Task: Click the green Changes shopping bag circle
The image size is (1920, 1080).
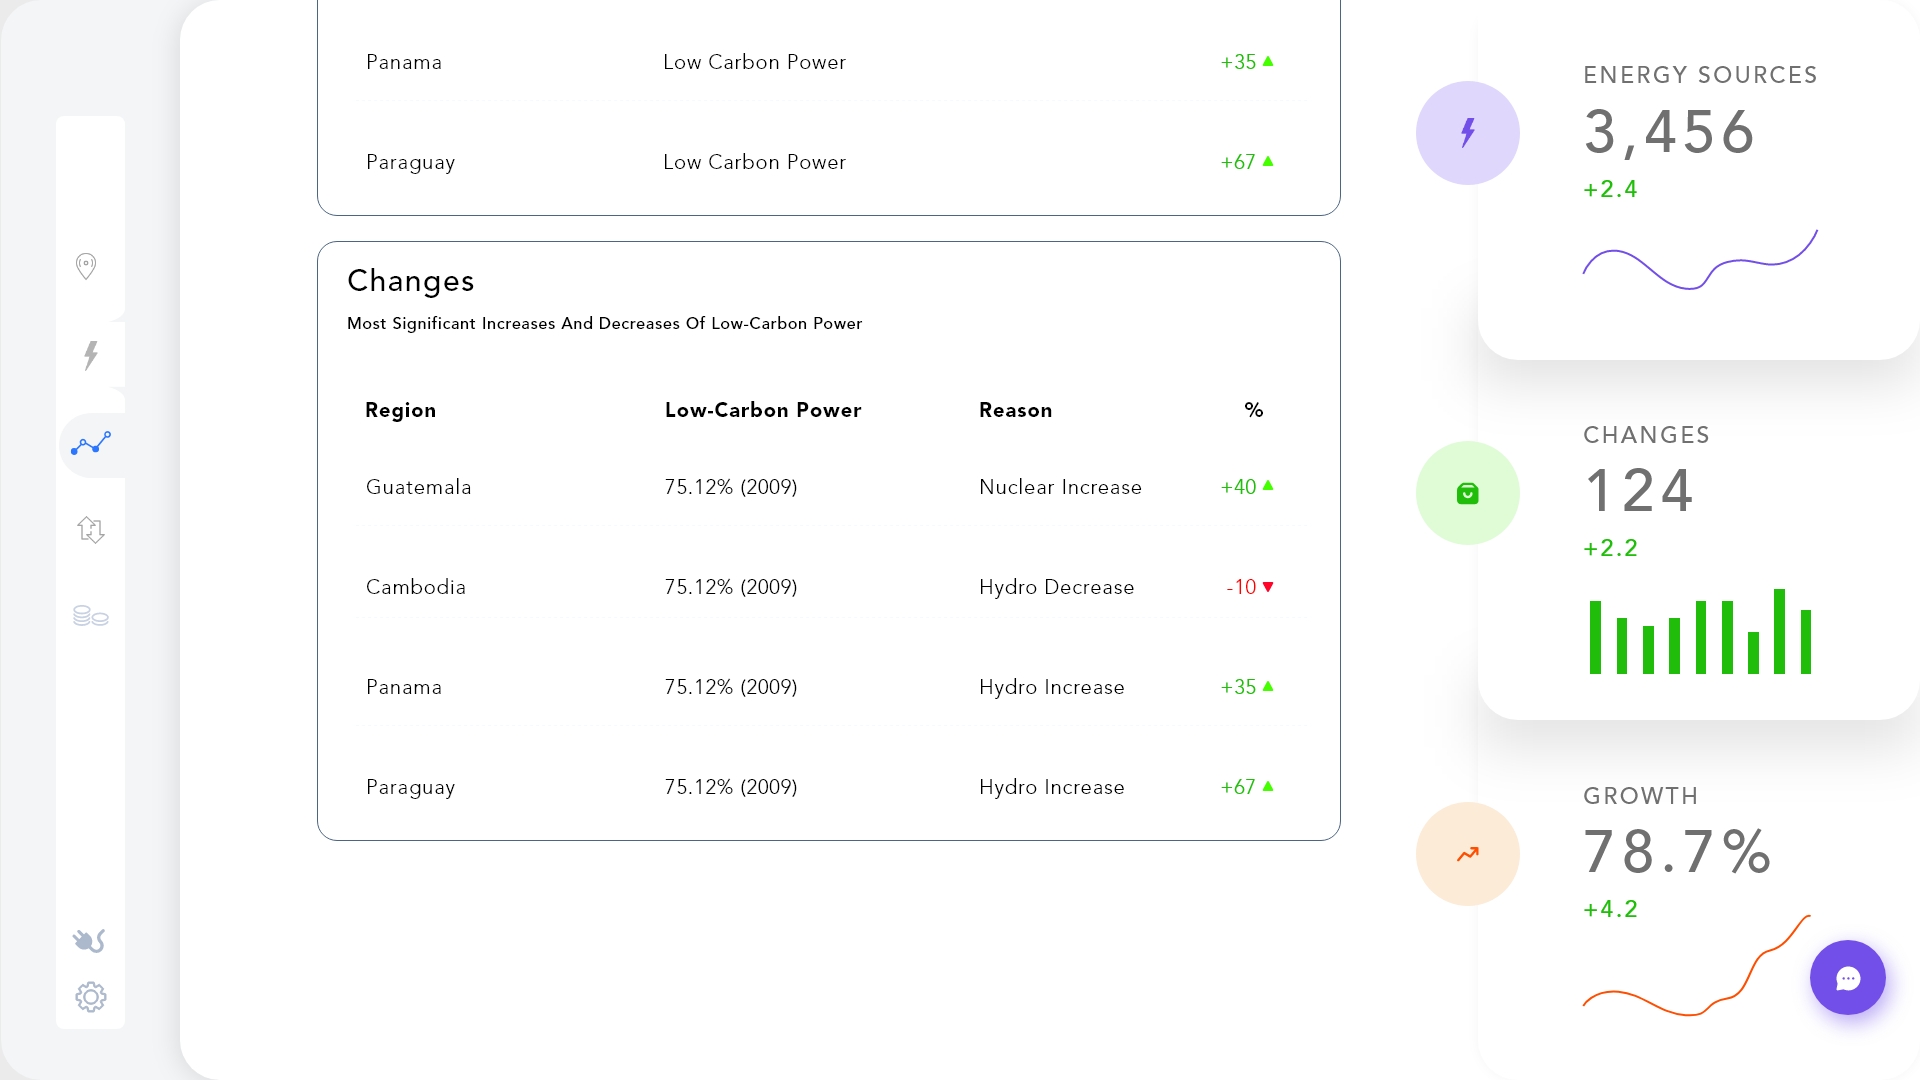Action: (1468, 493)
